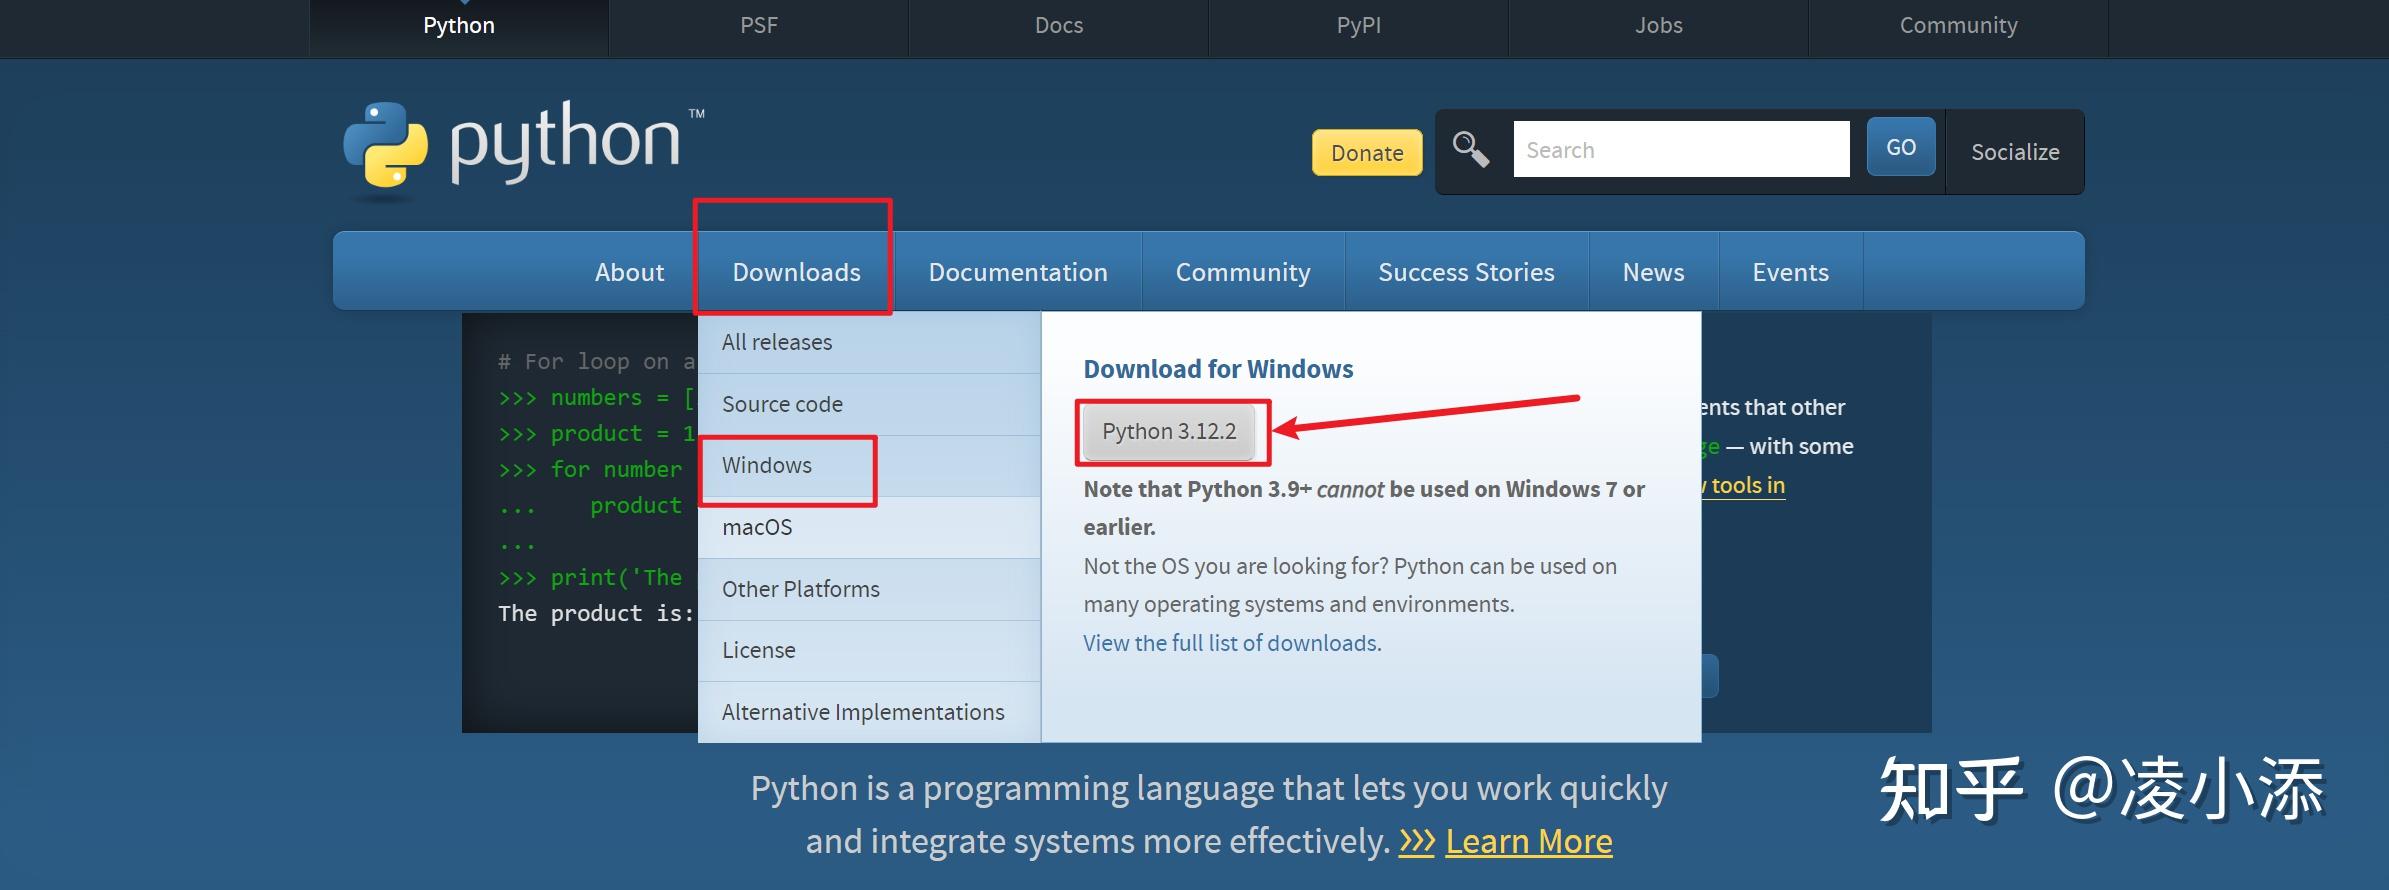Open Alternative Implementations entry
The height and width of the screenshot is (890, 2389).
coord(863,712)
